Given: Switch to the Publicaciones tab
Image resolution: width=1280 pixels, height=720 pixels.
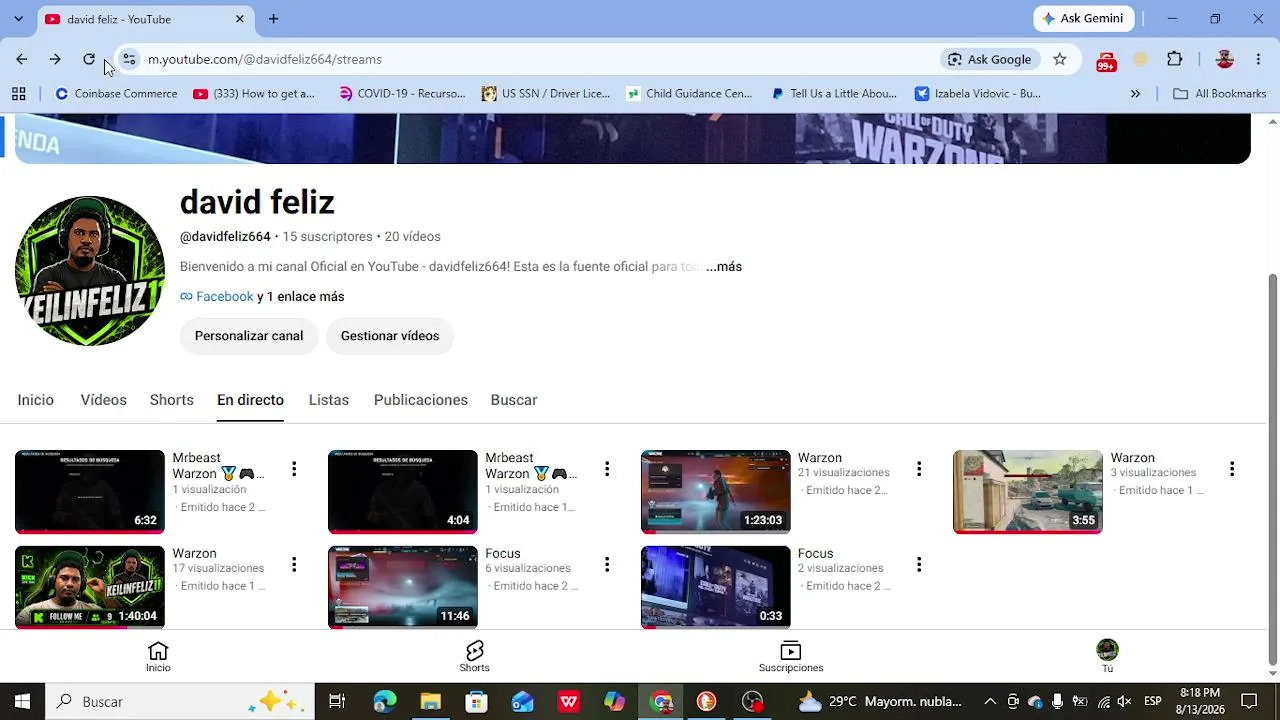Looking at the screenshot, I should 421,400.
